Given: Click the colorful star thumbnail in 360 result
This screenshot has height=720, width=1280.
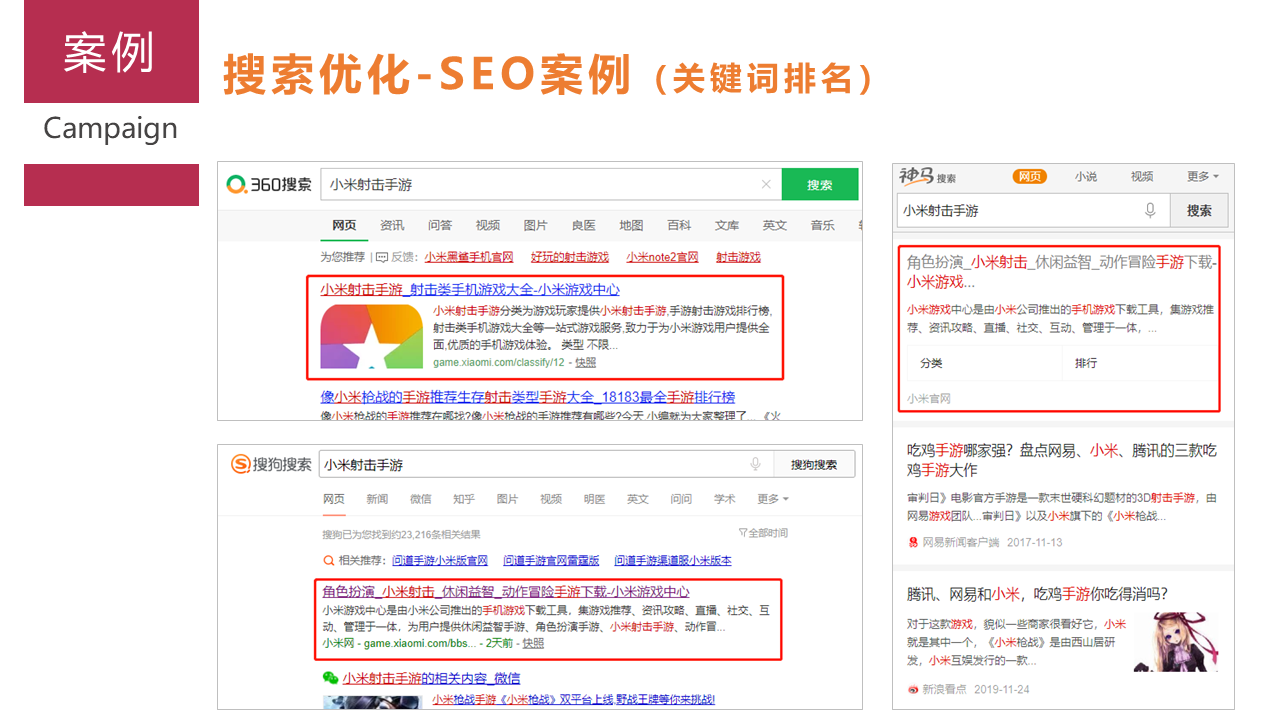Looking at the screenshot, I should 372,336.
